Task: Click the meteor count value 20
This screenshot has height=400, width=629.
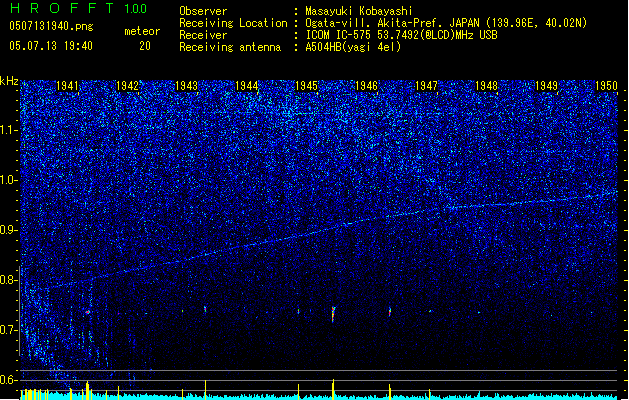Action: click(x=145, y=46)
